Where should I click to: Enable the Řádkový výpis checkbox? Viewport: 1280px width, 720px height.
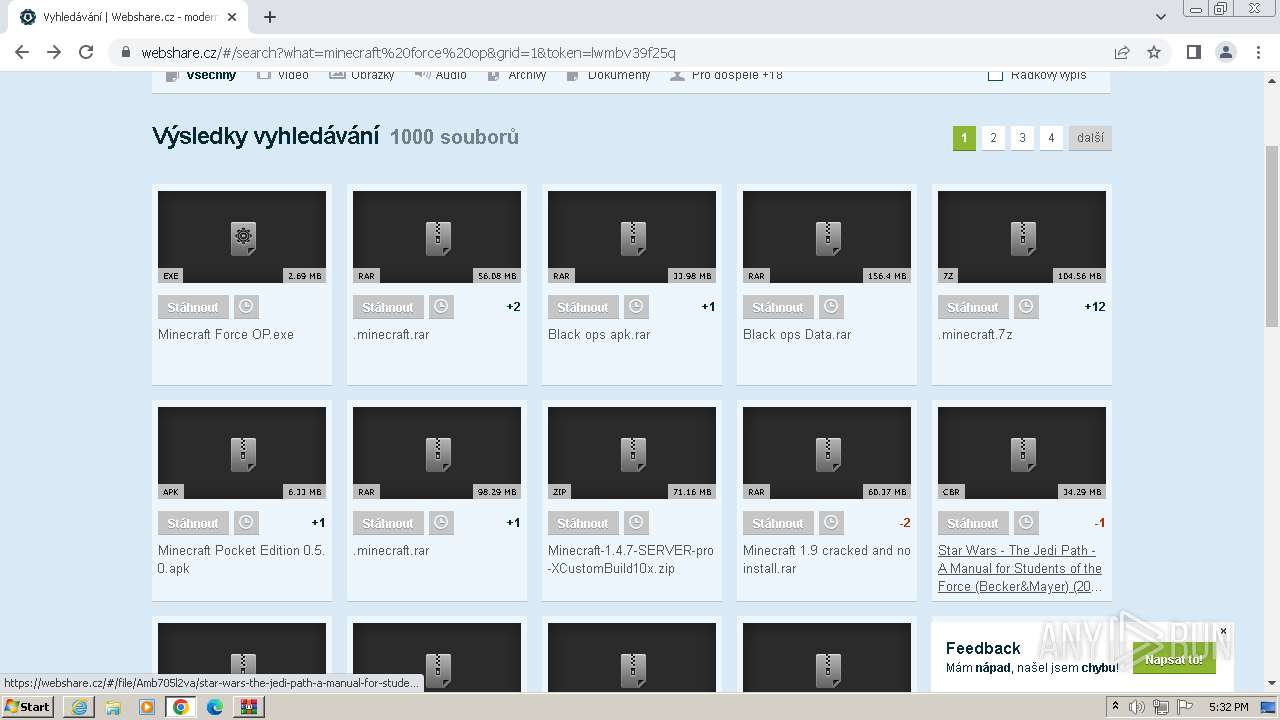[995, 75]
